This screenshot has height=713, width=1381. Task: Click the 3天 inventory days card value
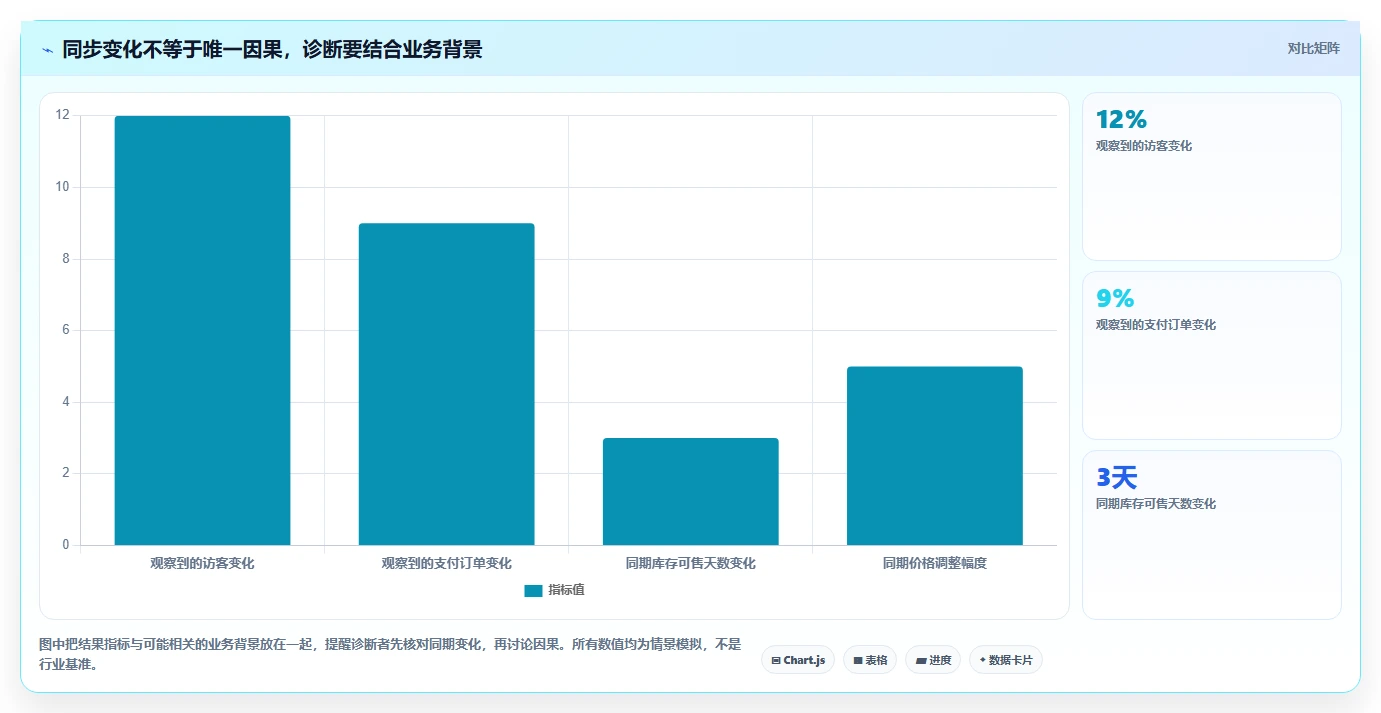click(x=1116, y=478)
